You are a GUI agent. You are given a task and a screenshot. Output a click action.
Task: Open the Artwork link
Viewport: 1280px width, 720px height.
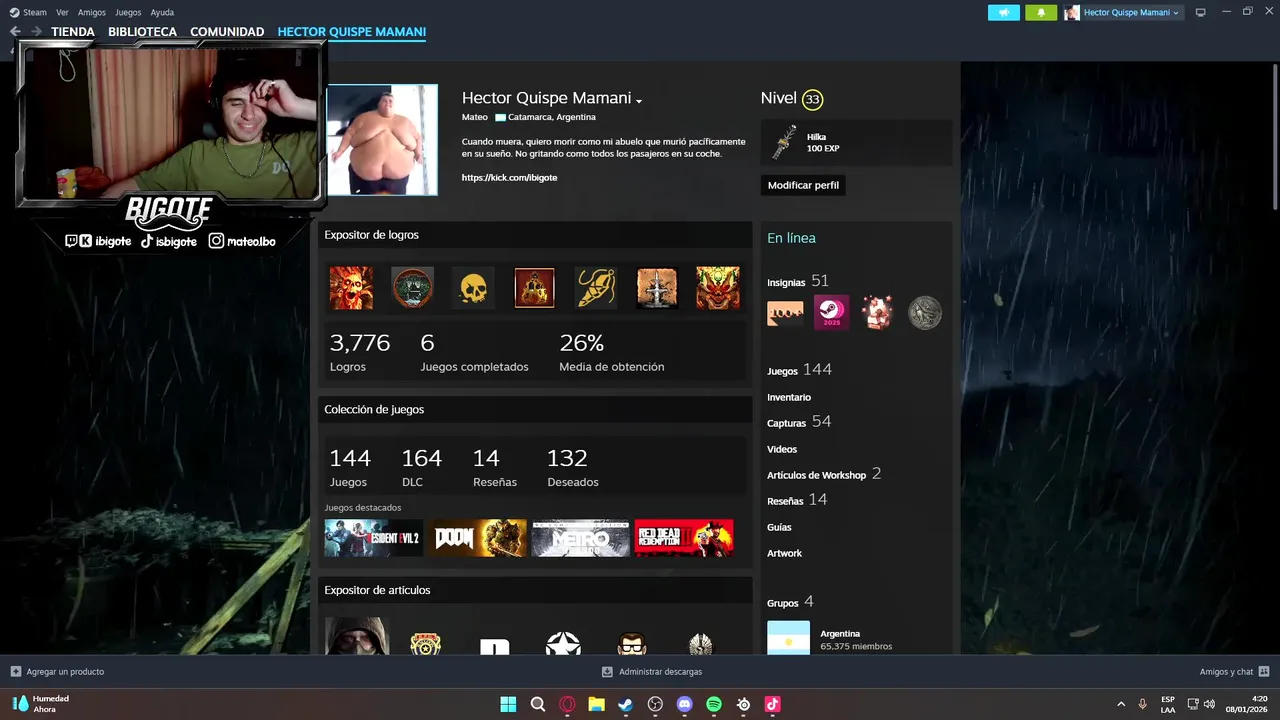pos(784,553)
